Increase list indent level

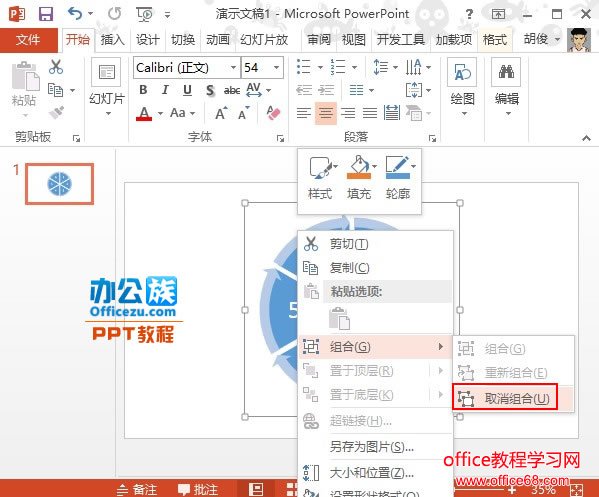coord(326,90)
